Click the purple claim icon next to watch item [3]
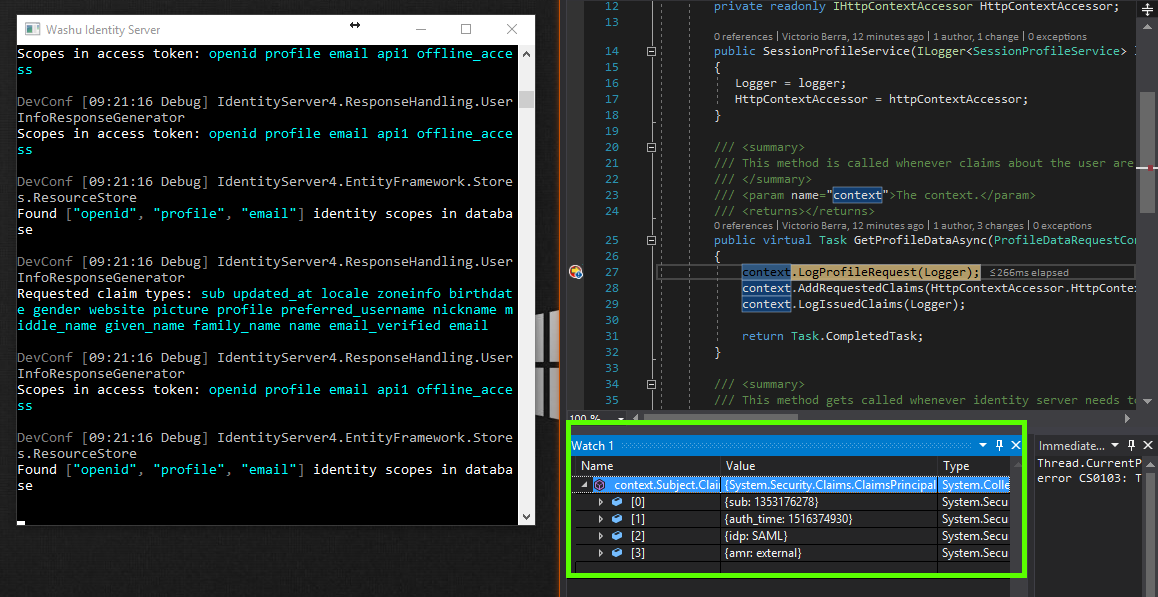 pos(617,552)
